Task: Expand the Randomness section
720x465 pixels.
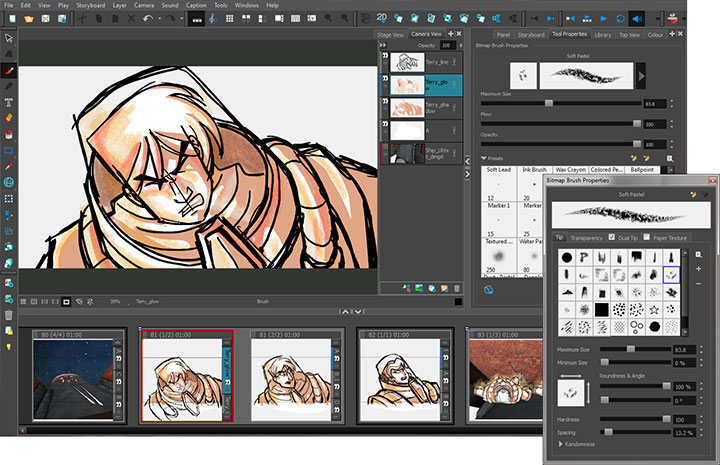Action: 560,445
